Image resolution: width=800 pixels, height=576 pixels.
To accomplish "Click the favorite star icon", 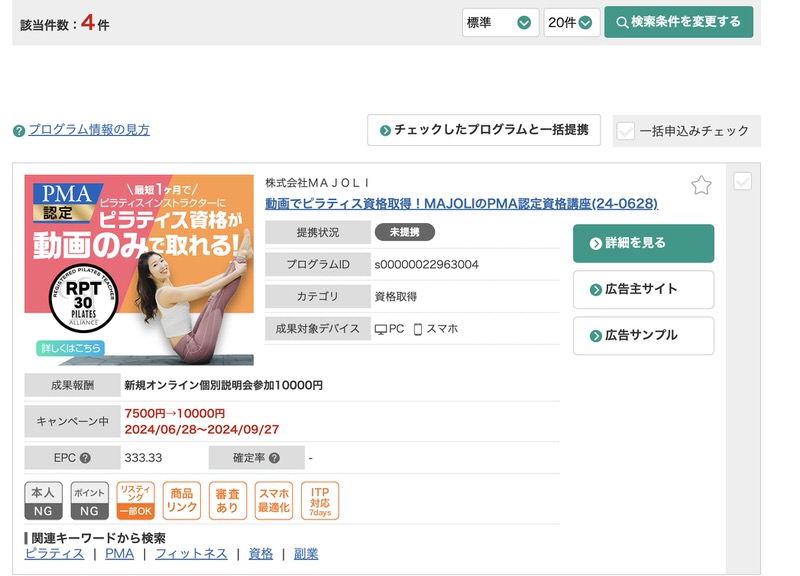I will click(701, 185).
